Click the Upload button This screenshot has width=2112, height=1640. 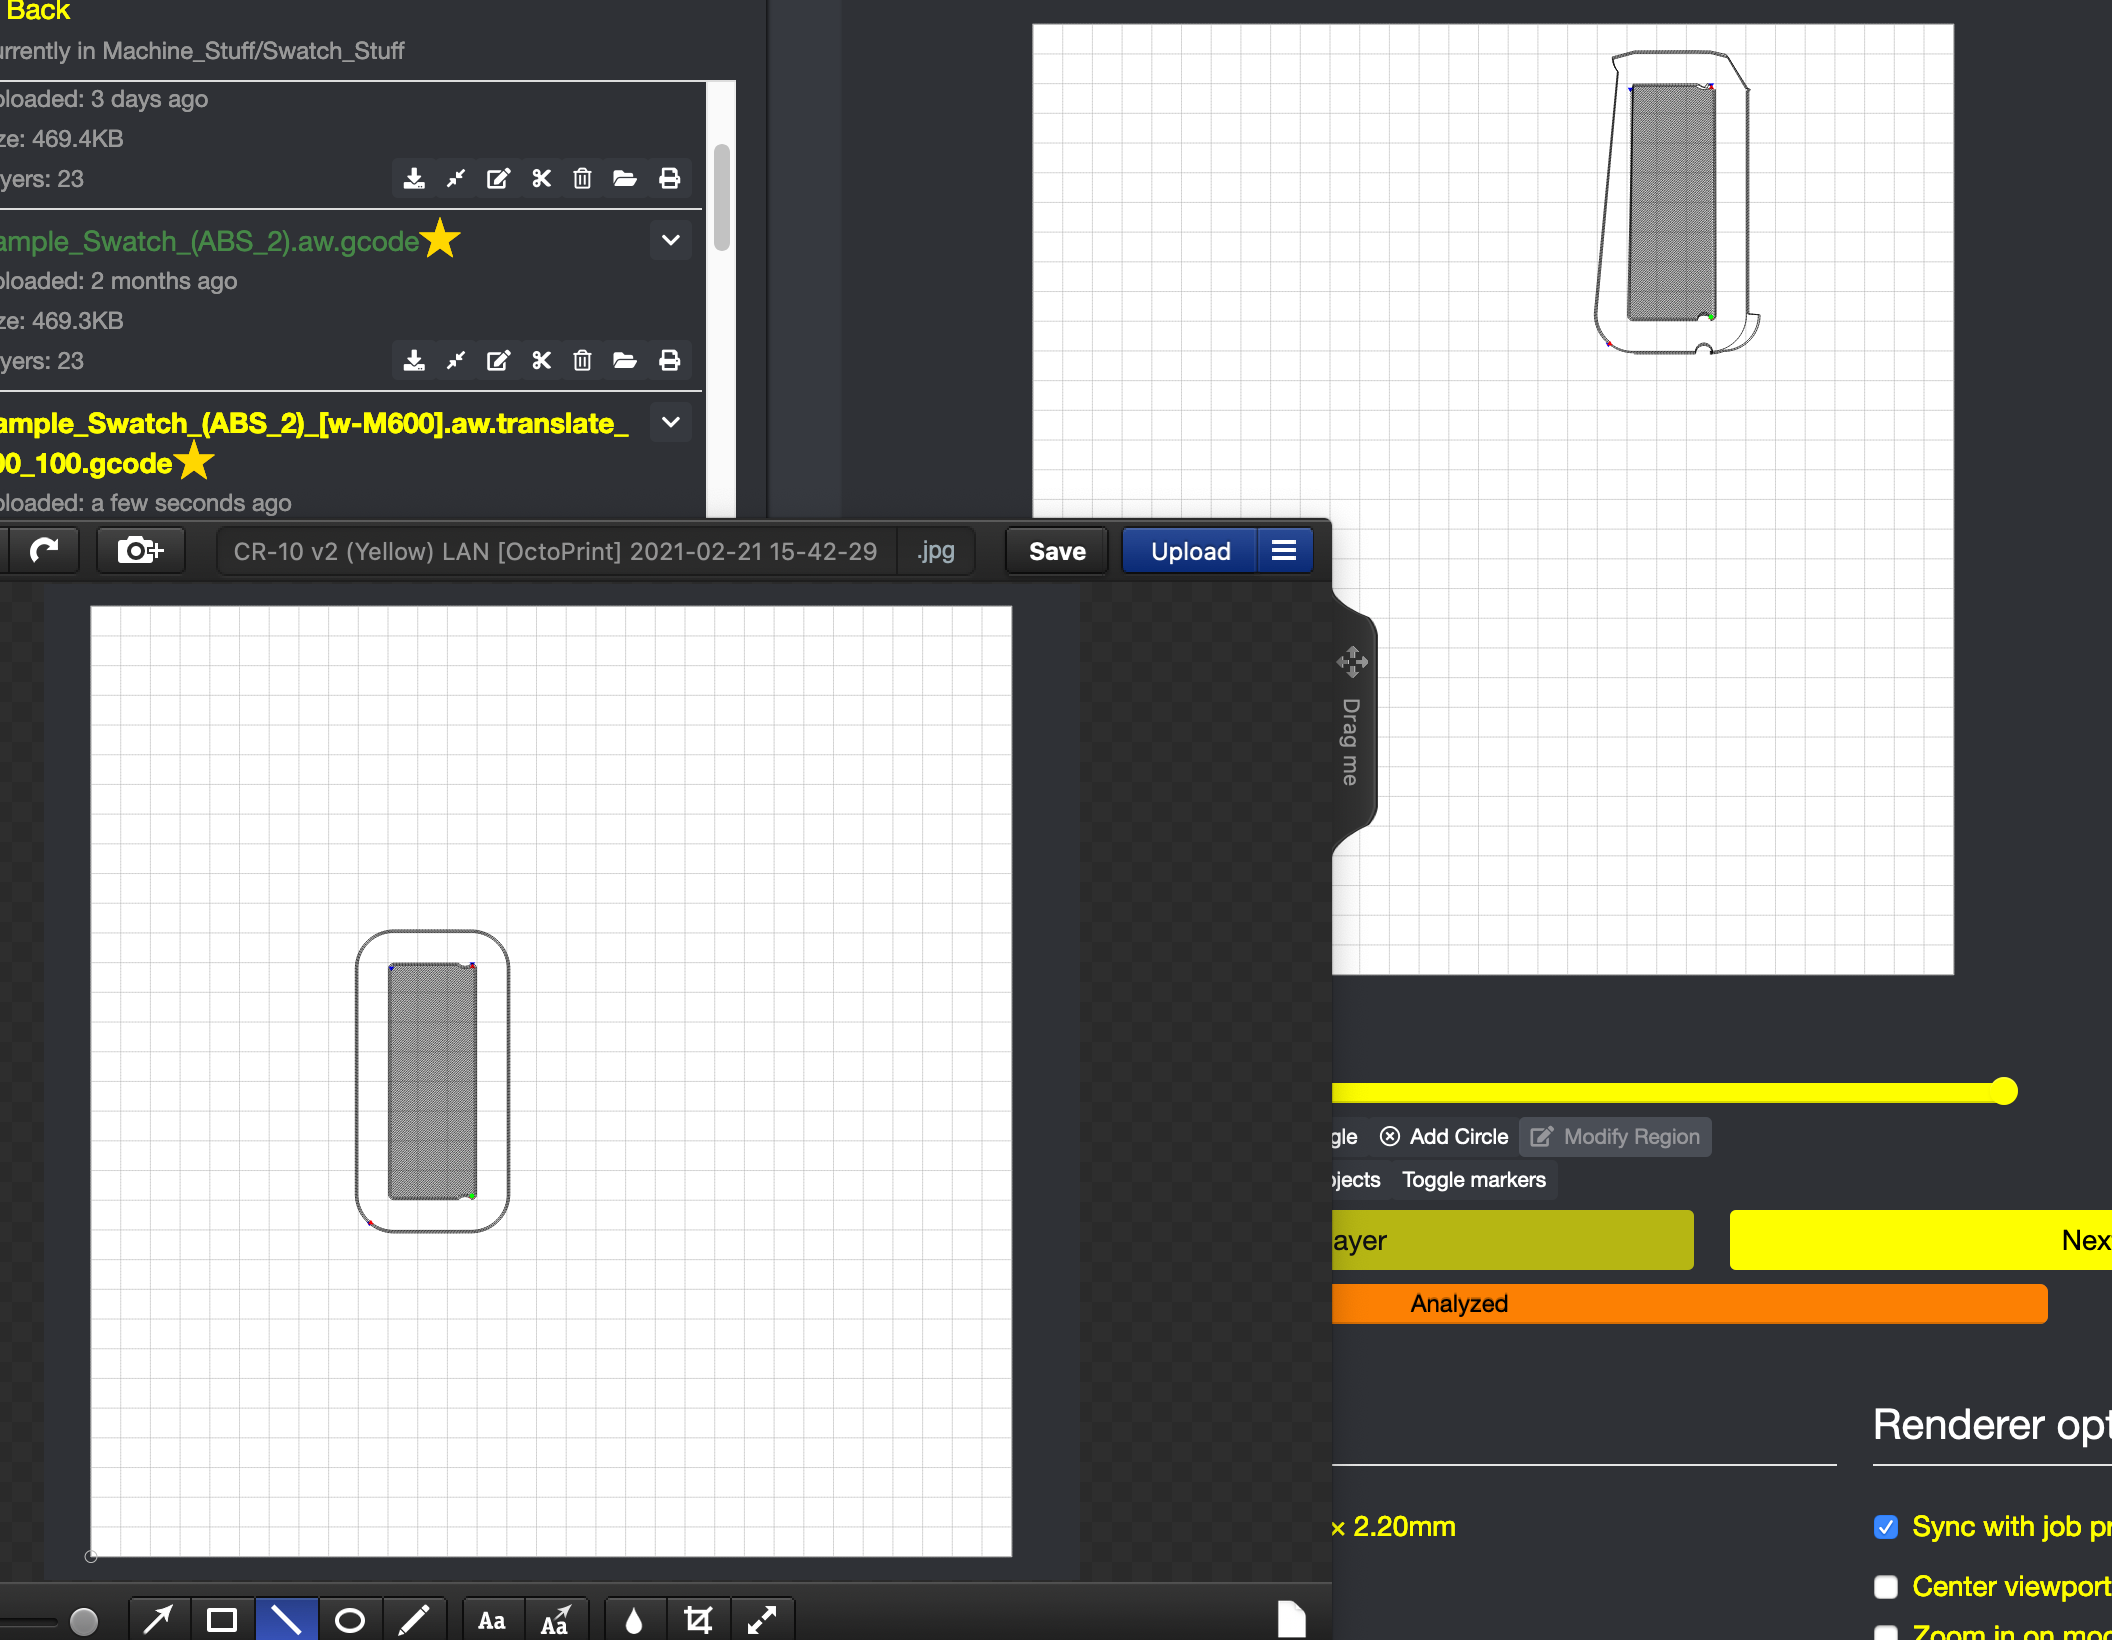[x=1190, y=551]
